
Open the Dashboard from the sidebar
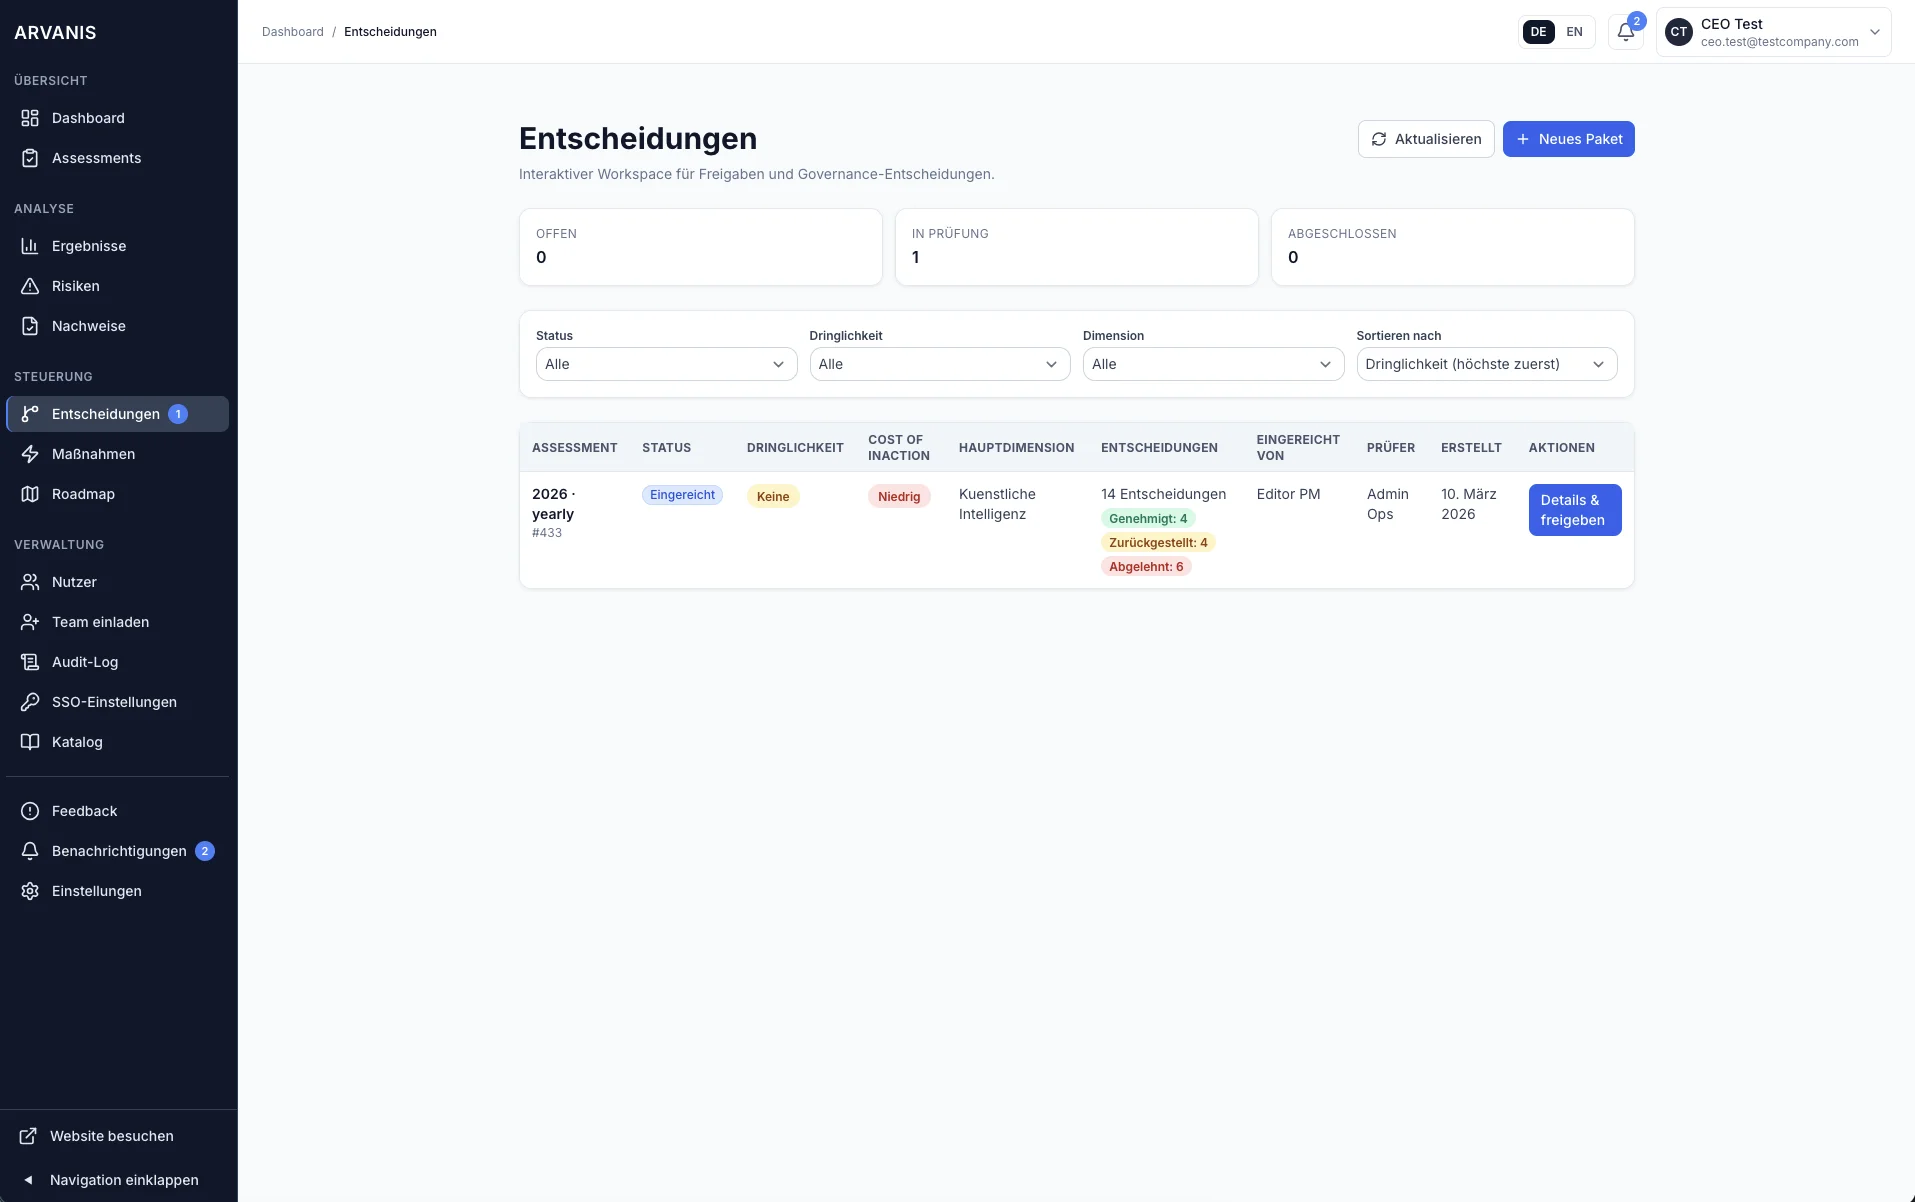coord(88,117)
